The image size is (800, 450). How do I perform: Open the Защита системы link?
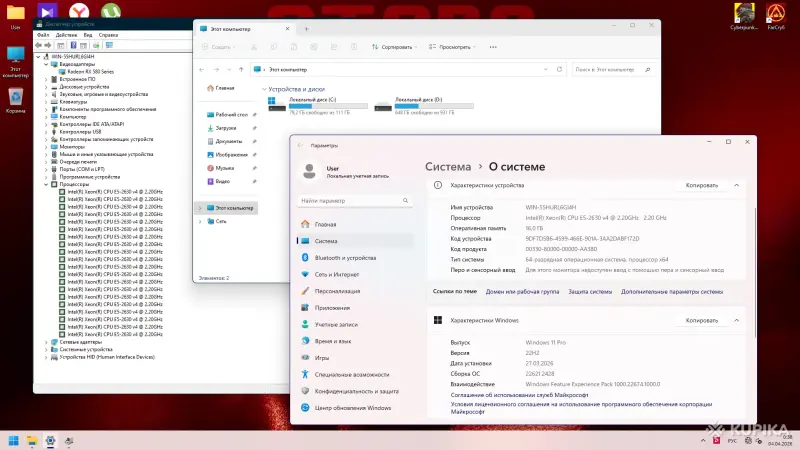(590, 292)
